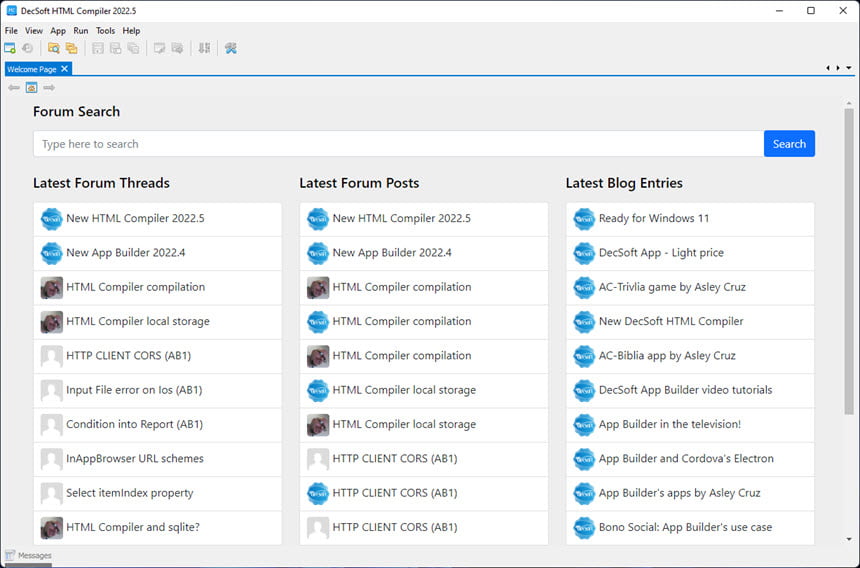Click the new app window toolbar icon
This screenshot has width=860, height=568.
10,48
